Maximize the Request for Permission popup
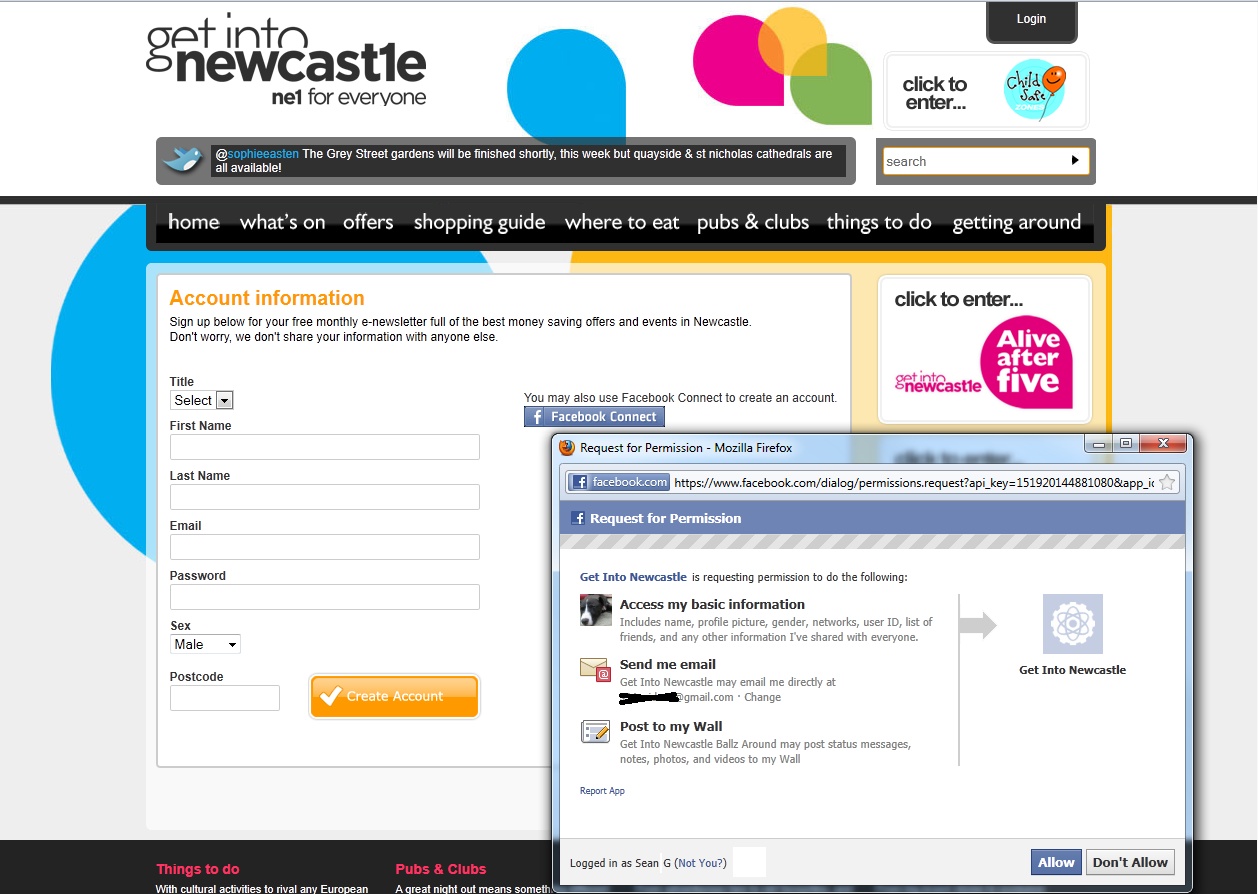This screenshot has width=1258, height=894. pyautogui.click(x=1126, y=444)
